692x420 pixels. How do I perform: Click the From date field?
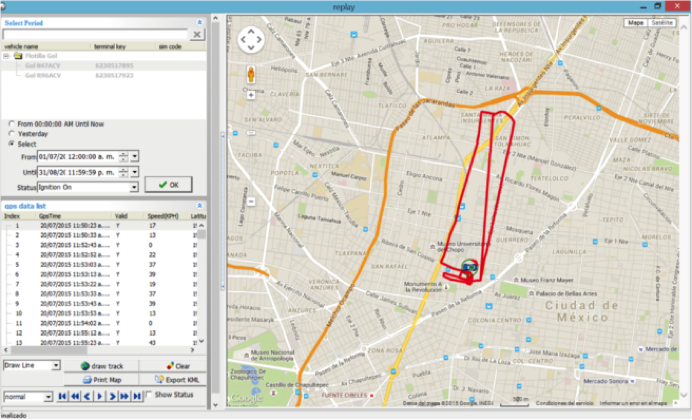tap(78, 156)
